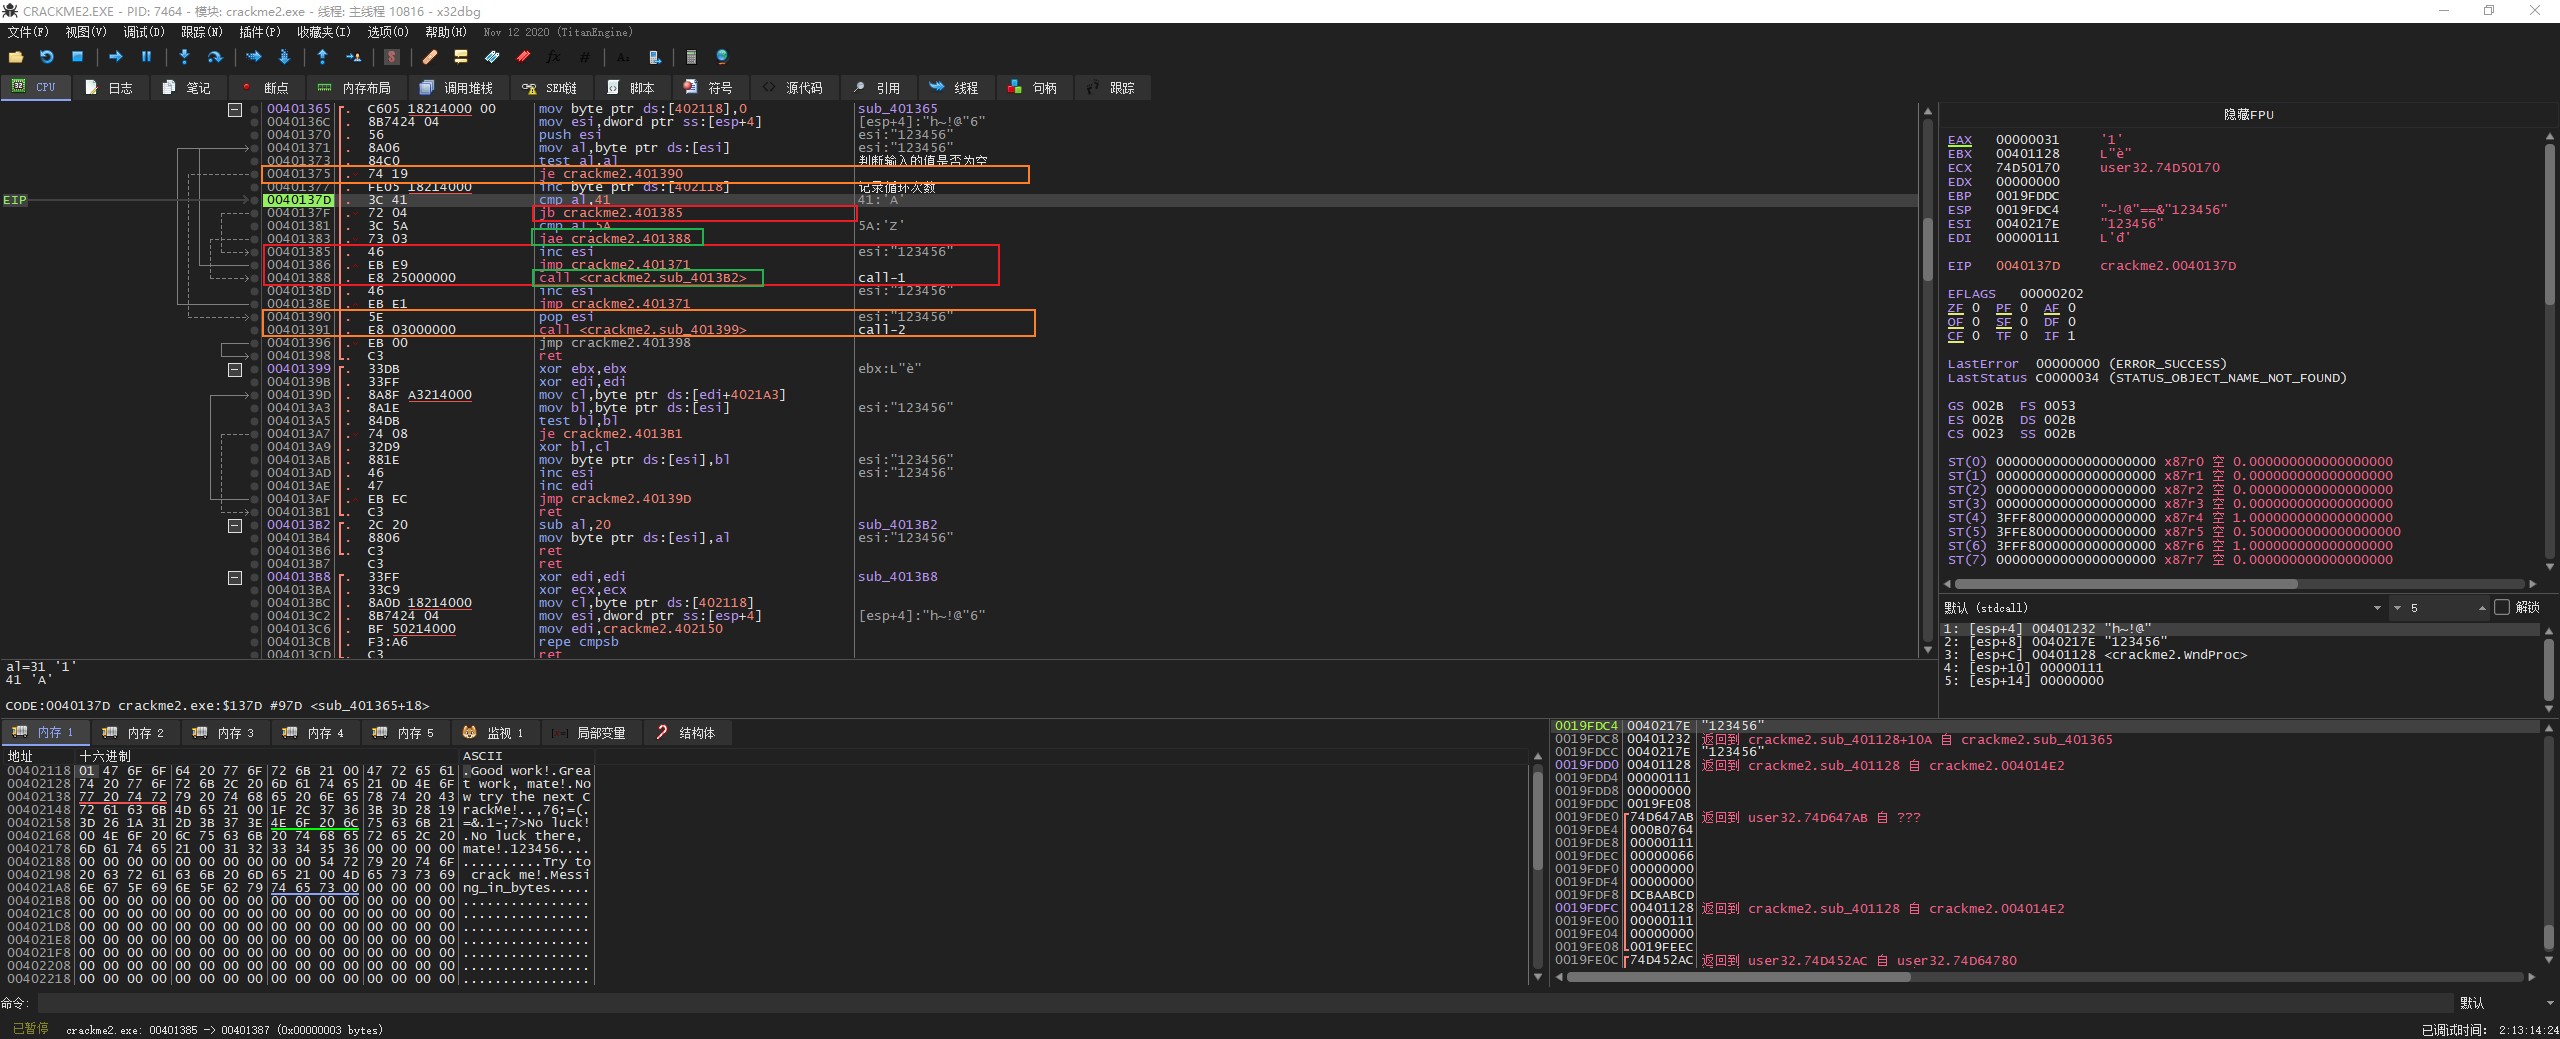Viewport: 2560px width, 1039px height.
Task: Switch to the 内存 2 dump tab
Action: pos(136,733)
